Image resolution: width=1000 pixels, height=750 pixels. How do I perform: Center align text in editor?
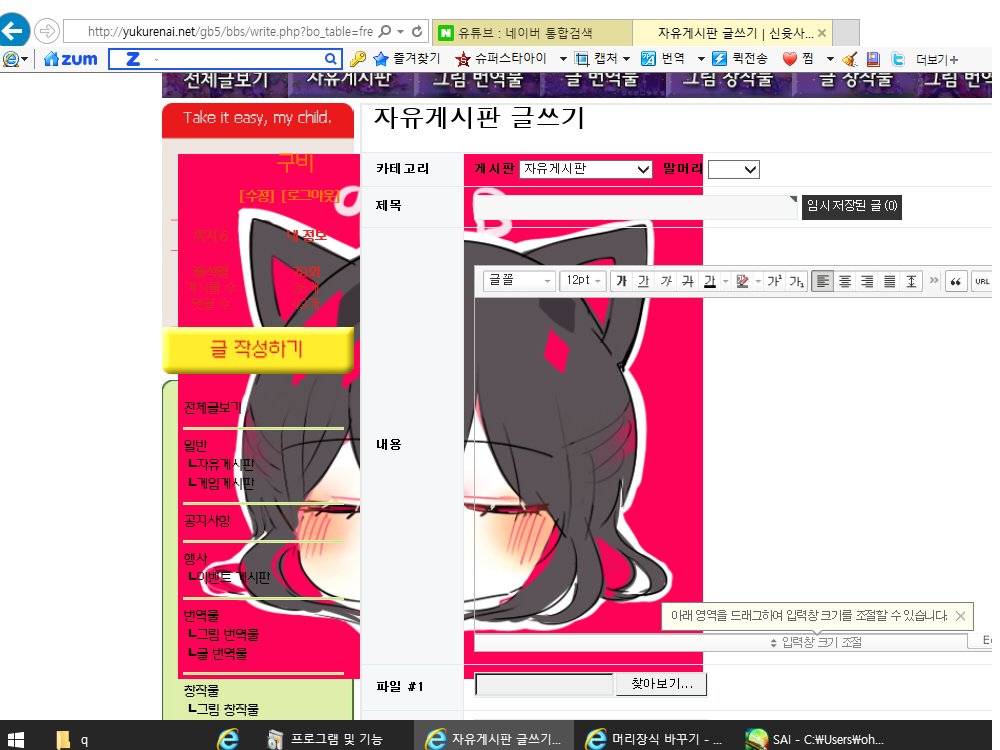tap(845, 281)
